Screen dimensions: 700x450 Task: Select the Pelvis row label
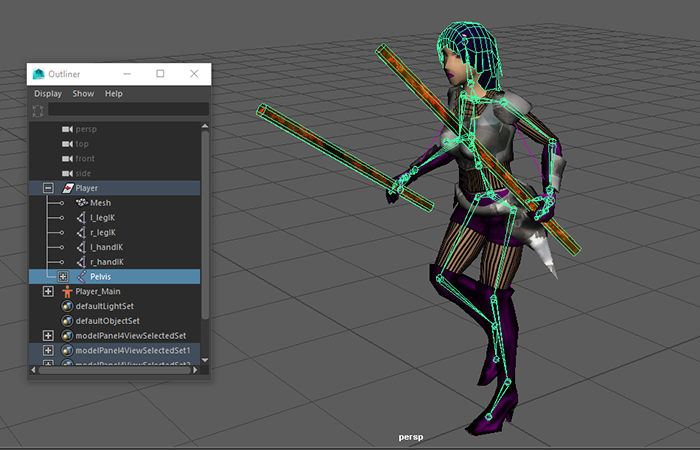point(100,277)
